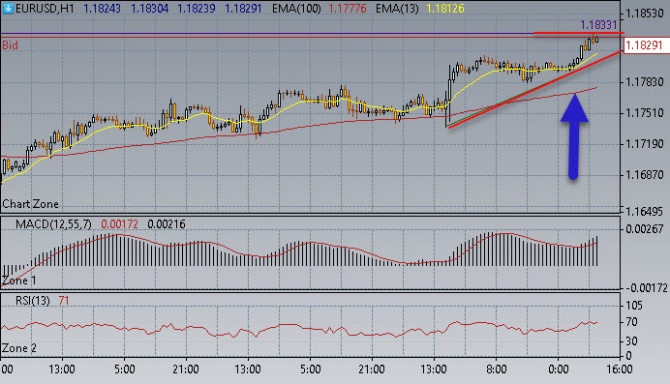Click the low price 1.18239
This screenshot has height=384, width=670.
click(196, 9)
